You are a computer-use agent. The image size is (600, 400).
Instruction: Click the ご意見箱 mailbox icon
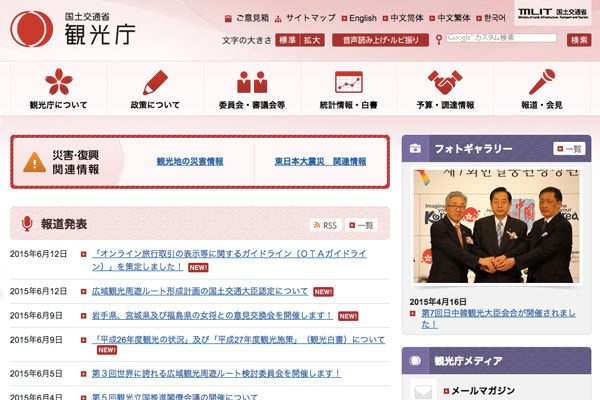[x=228, y=18]
